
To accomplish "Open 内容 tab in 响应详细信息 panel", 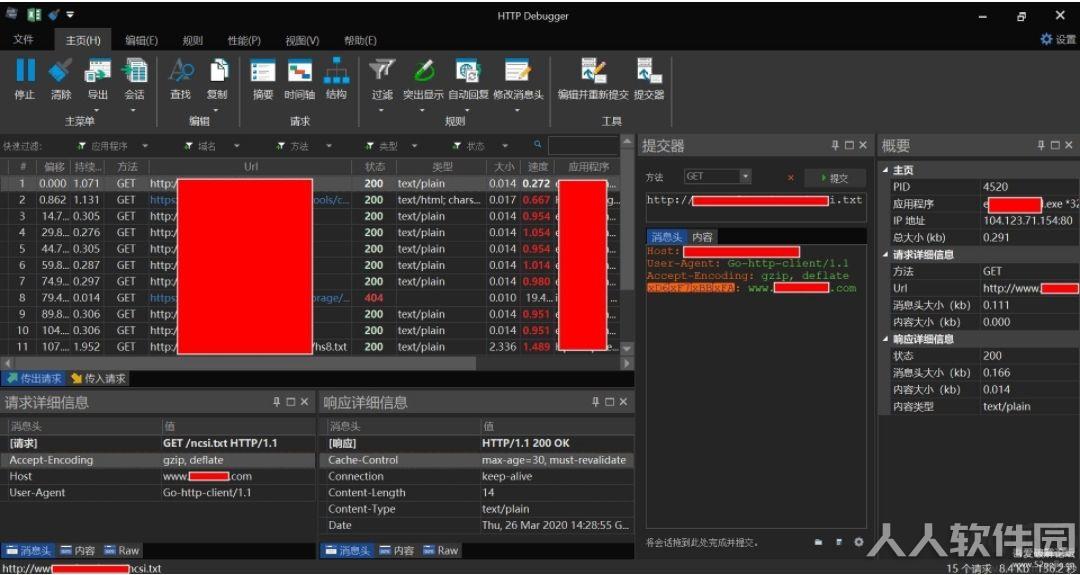I will tap(396, 550).
